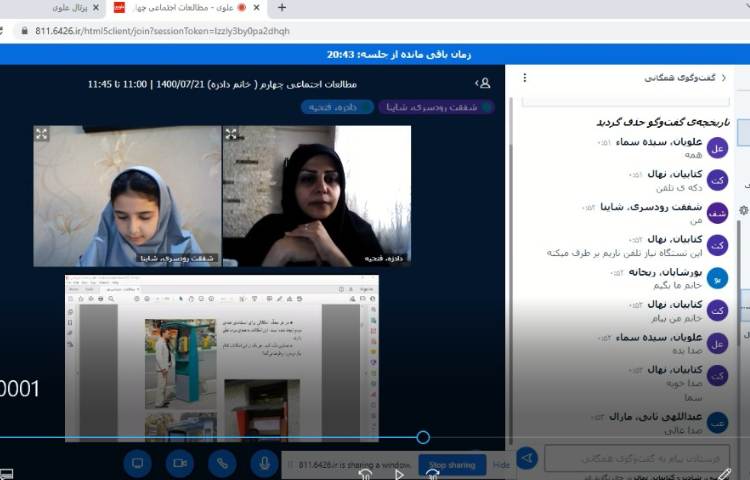750x480 pixels.
Task: Click the dark blue 'عب' avatar at chat bottom
Action: (717, 423)
